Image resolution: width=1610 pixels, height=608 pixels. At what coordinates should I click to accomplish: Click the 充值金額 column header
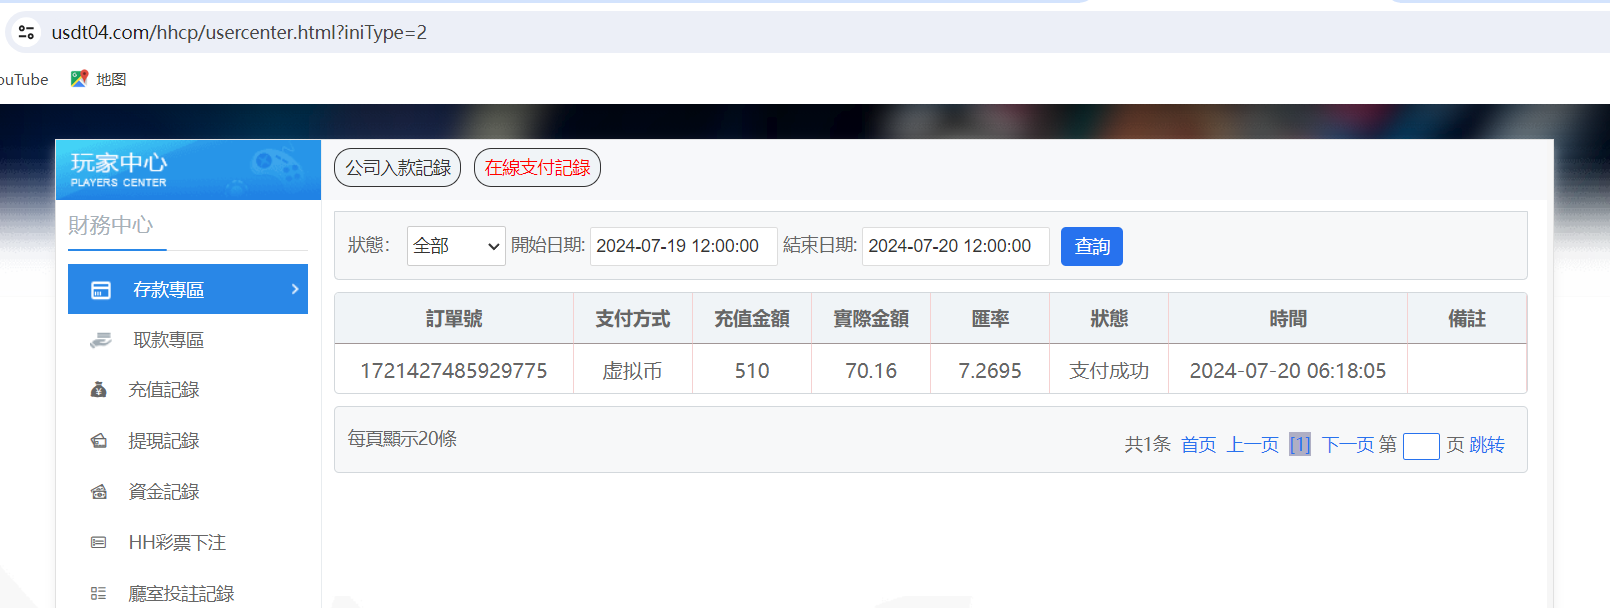752,319
